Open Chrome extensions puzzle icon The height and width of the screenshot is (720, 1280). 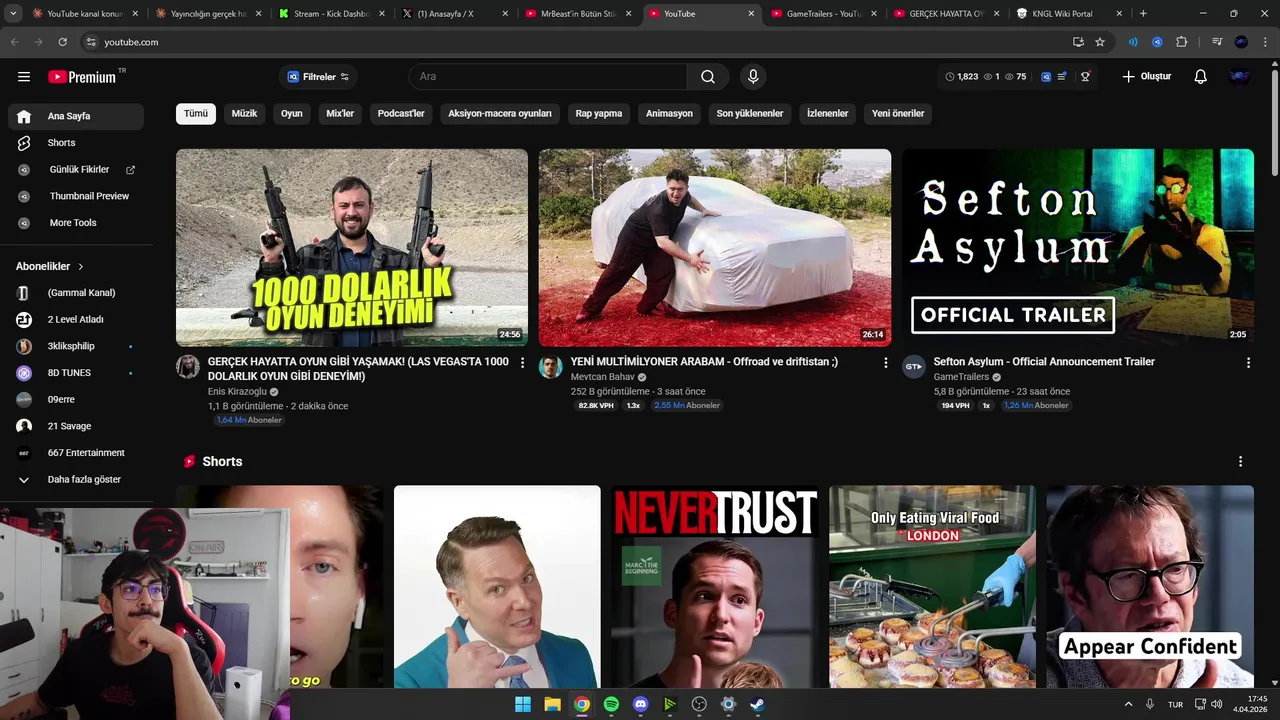click(x=1182, y=42)
